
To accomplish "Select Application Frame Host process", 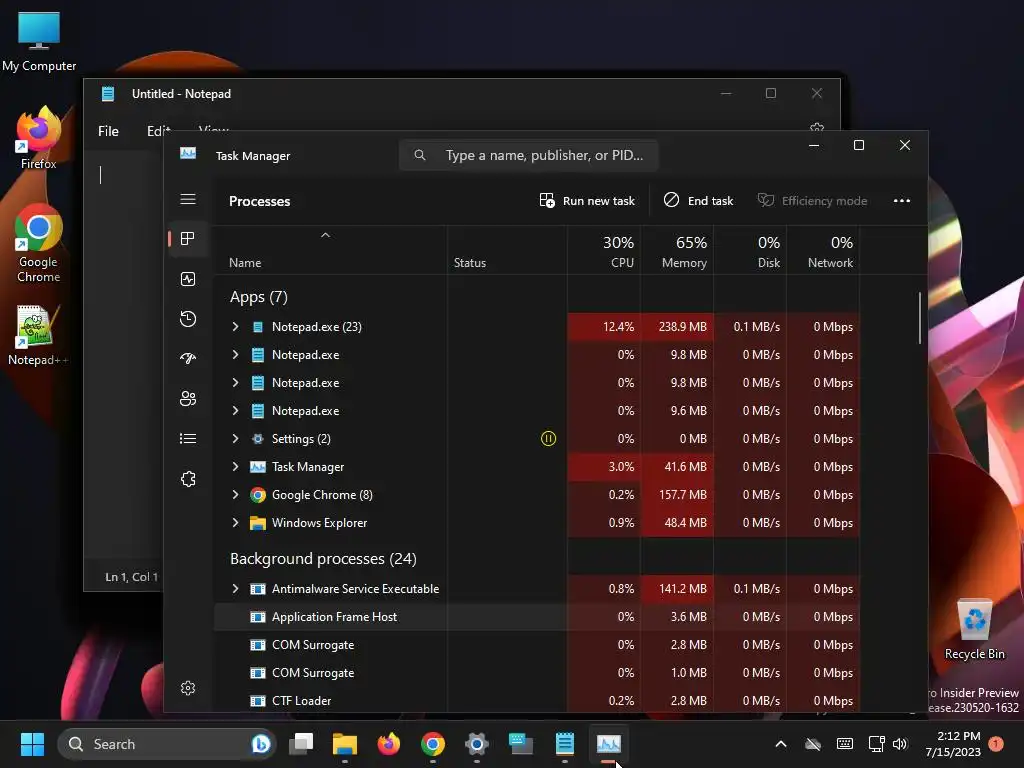I will [536, 617].
